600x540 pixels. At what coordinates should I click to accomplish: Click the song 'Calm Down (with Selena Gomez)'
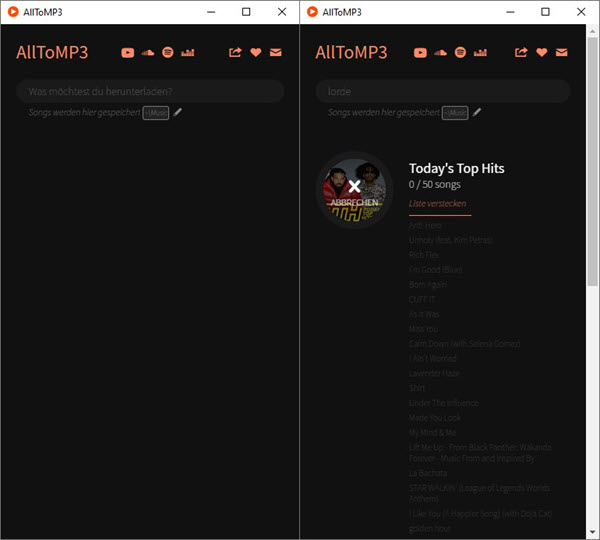pyautogui.click(x=464, y=344)
